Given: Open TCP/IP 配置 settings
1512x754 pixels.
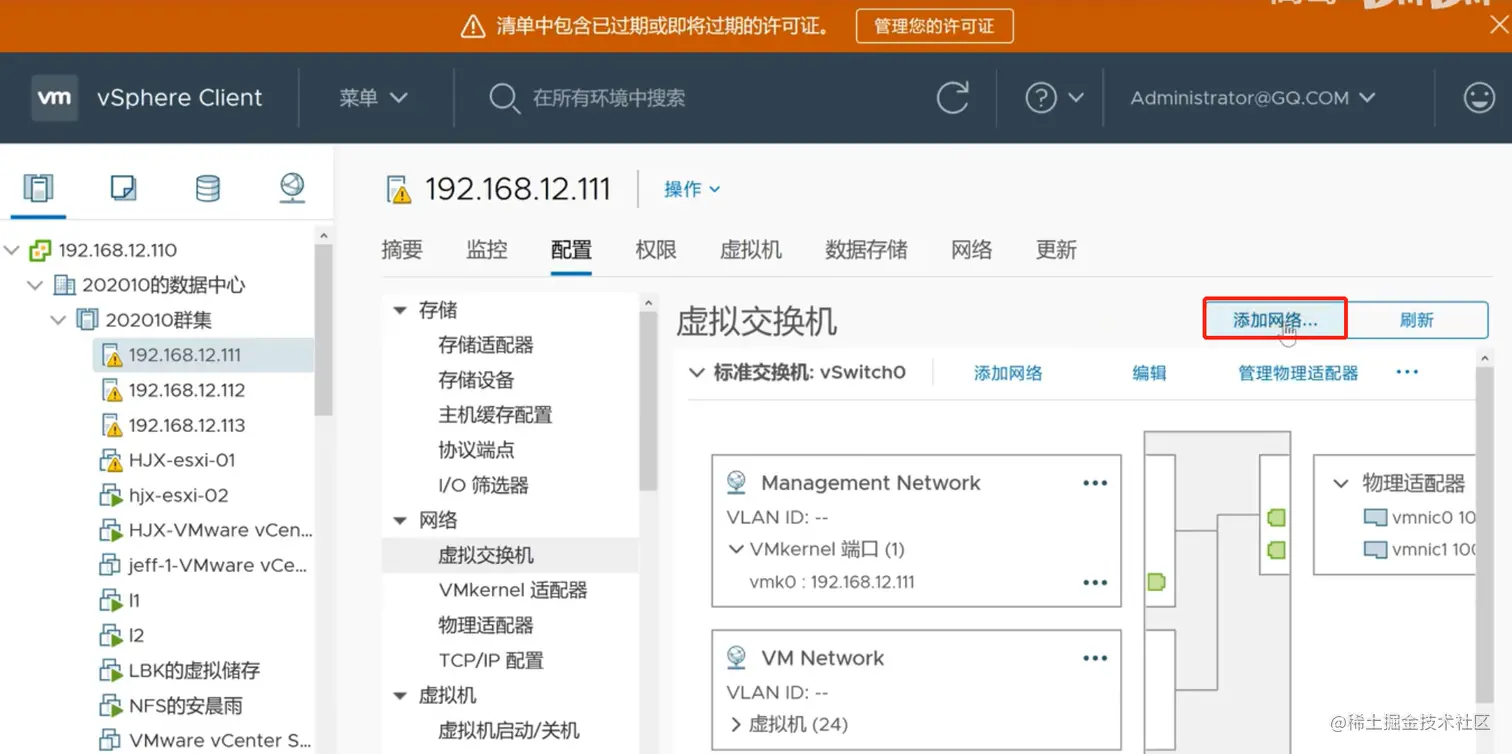Looking at the screenshot, I should pyautogui.click(x=491, y=660).
